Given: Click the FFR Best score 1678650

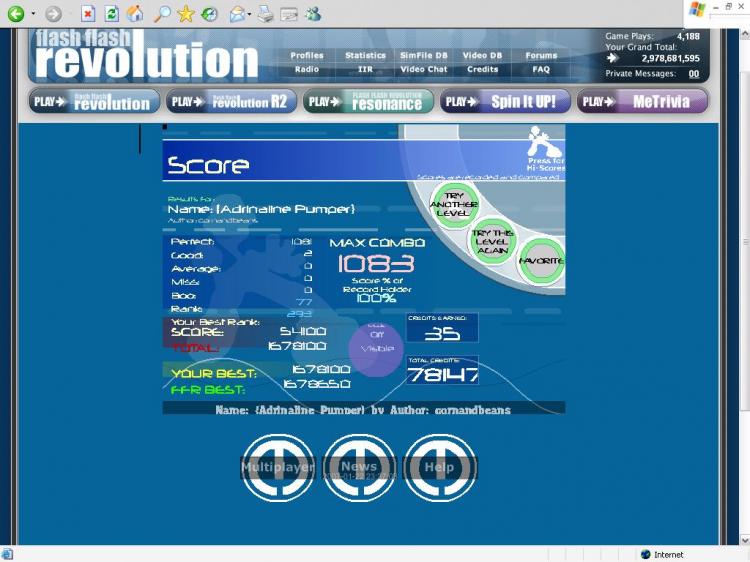Looking at the screenshot, I should pyautogui.click(x=317, y=384).
